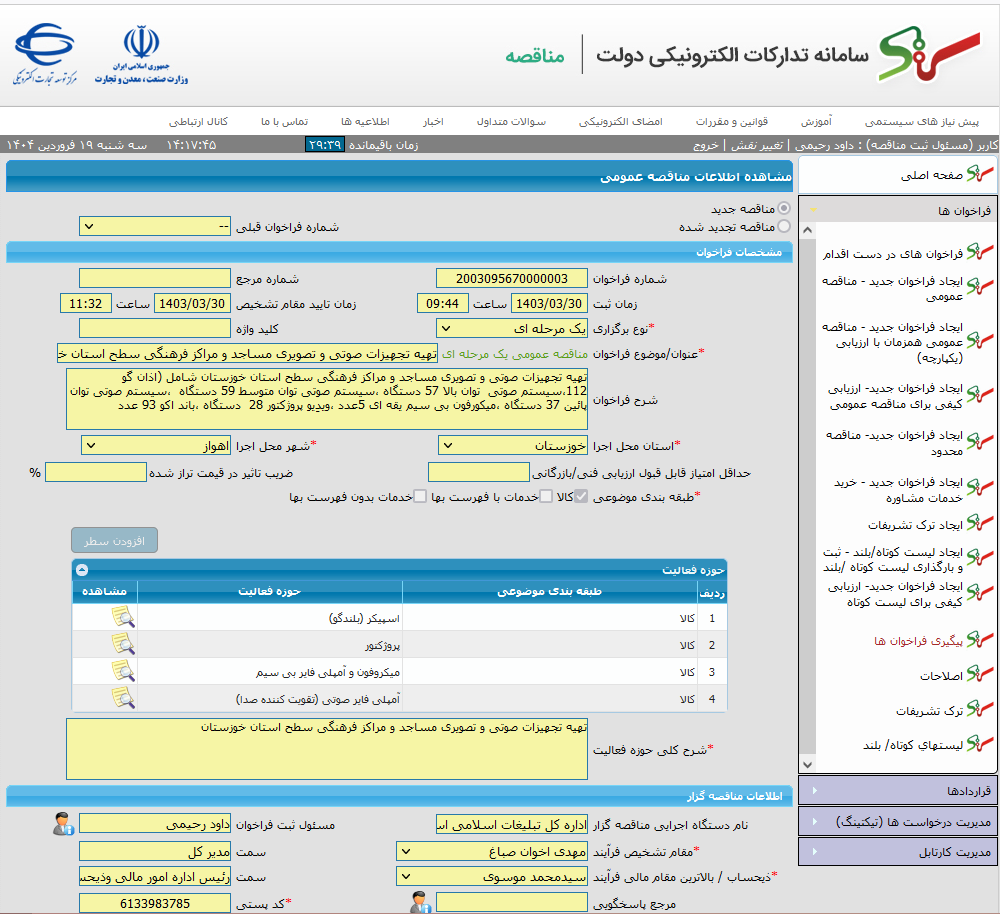Click the ضریب تاثیر در قیمت تراز شده field

click(x=96, y=472)
